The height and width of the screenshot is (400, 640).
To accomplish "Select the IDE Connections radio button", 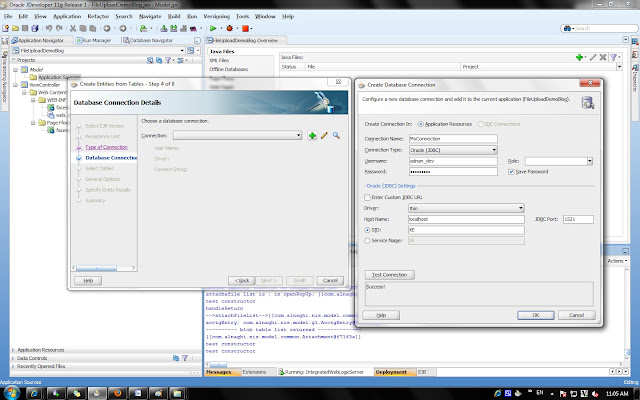I will click(x=480, y=124).
